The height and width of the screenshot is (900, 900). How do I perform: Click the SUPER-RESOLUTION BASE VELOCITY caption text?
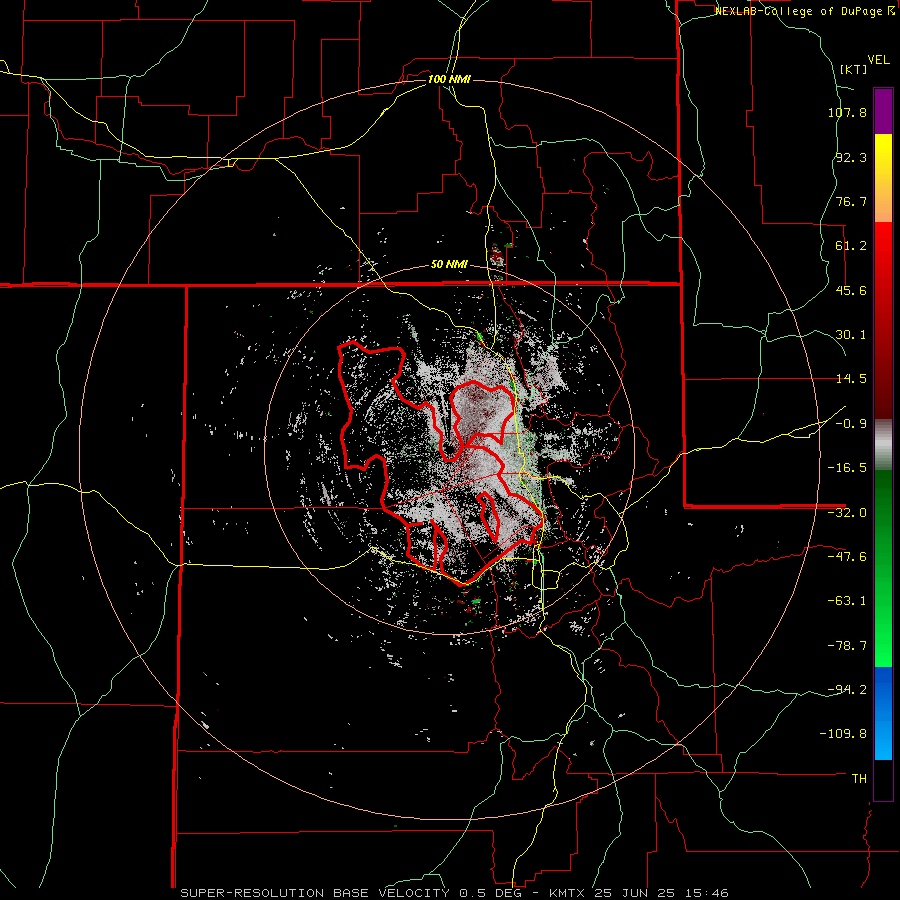(315, 893)
